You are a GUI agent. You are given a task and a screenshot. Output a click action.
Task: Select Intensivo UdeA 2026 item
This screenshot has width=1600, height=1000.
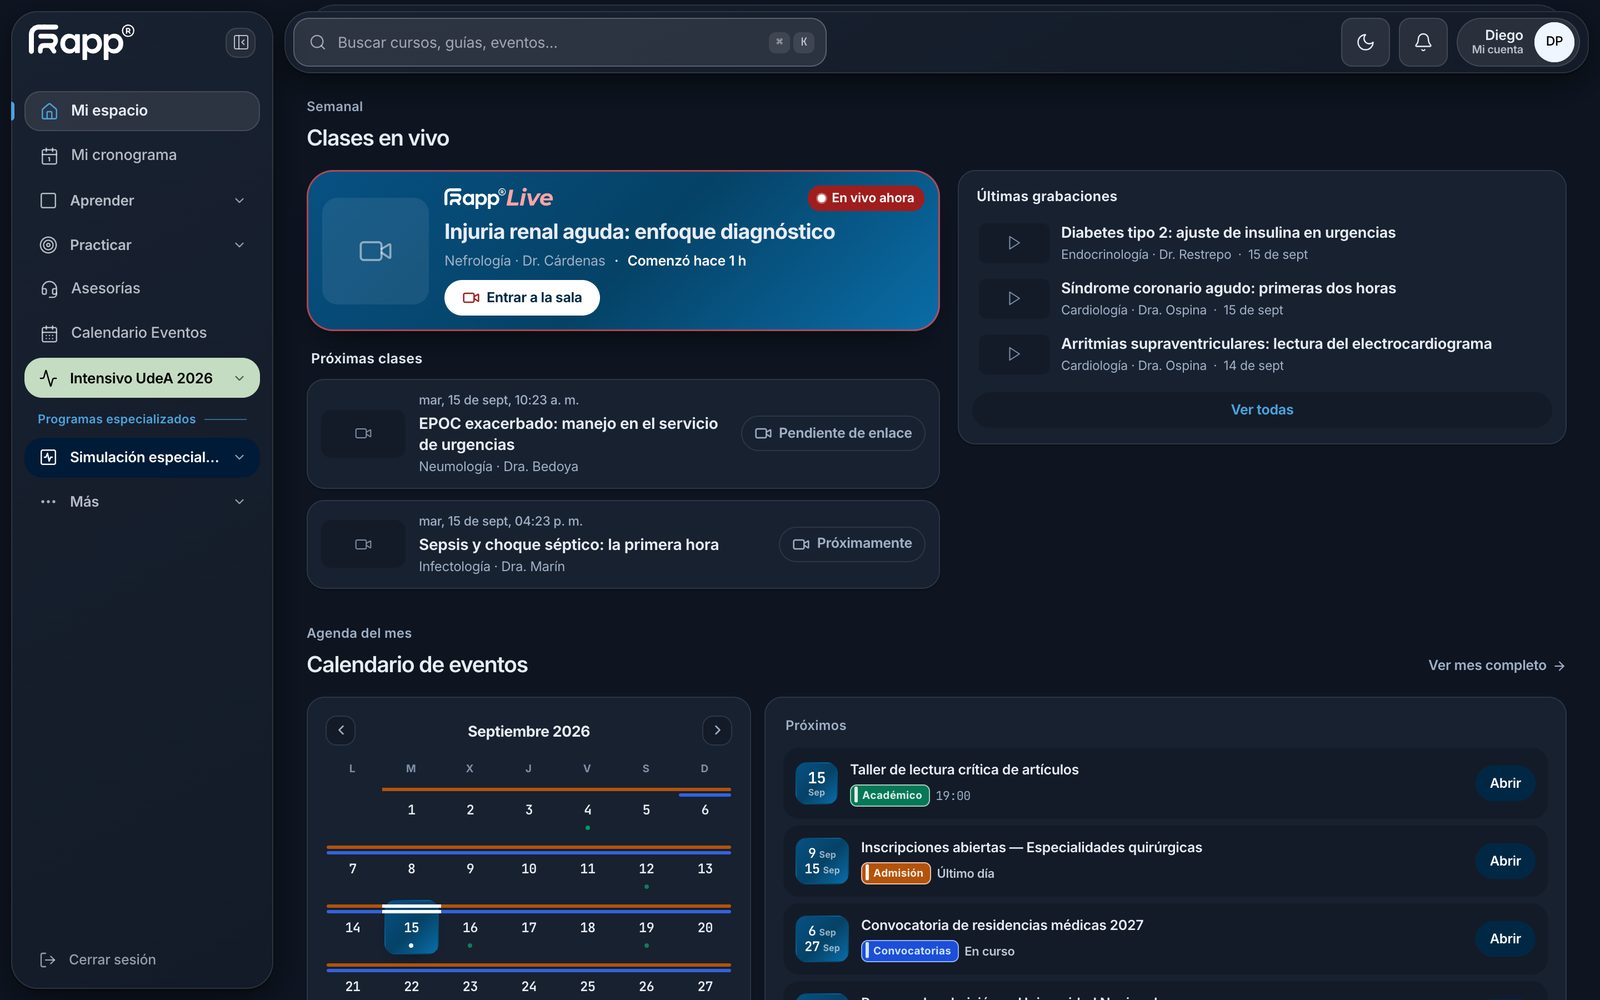pyautogui.click(x=142, y=378)
